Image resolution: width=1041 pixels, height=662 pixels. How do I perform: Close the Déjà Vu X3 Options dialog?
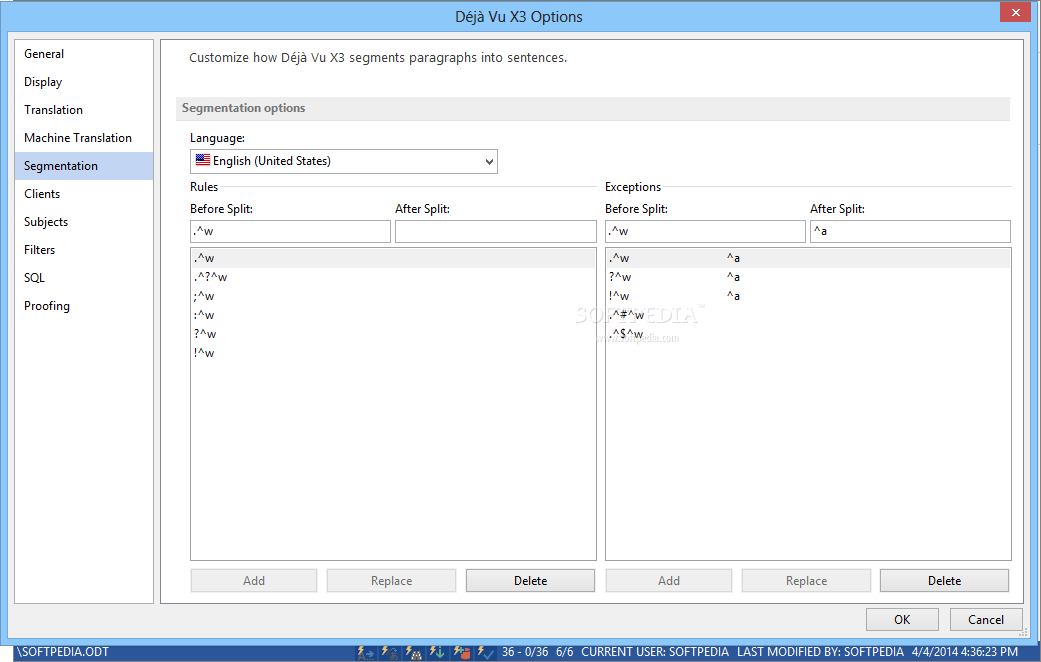click(1015, 12)
